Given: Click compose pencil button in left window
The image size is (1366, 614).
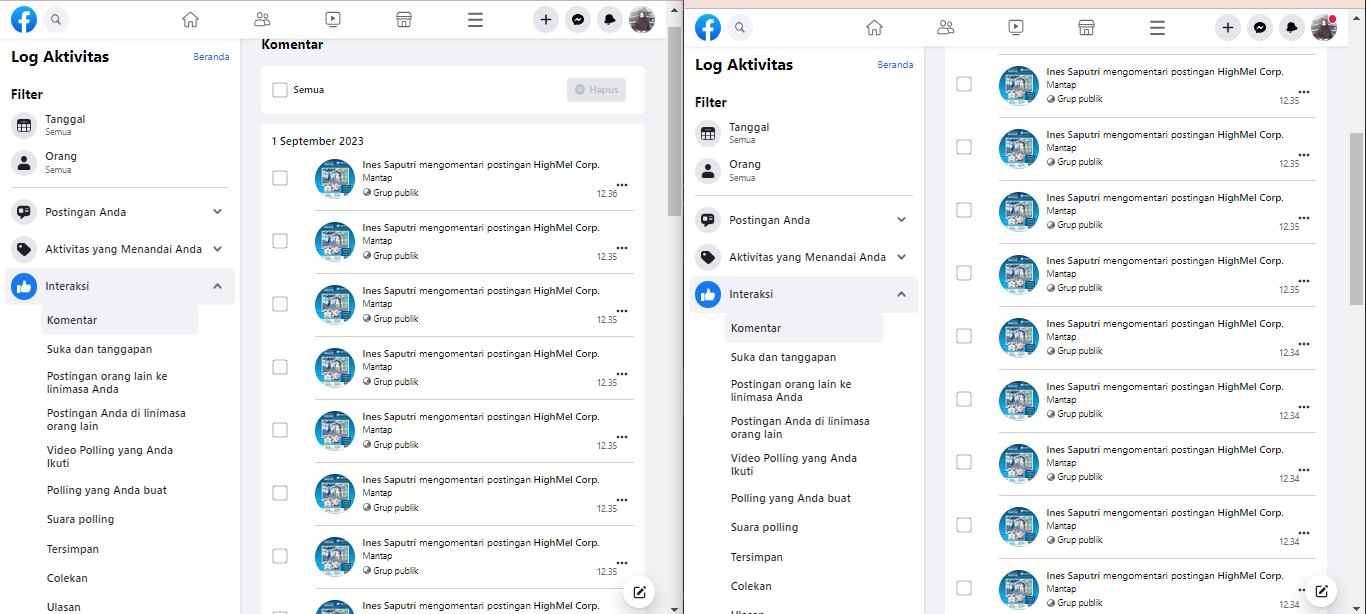Looking at the screenshot, I should click(x=639, y=592).
